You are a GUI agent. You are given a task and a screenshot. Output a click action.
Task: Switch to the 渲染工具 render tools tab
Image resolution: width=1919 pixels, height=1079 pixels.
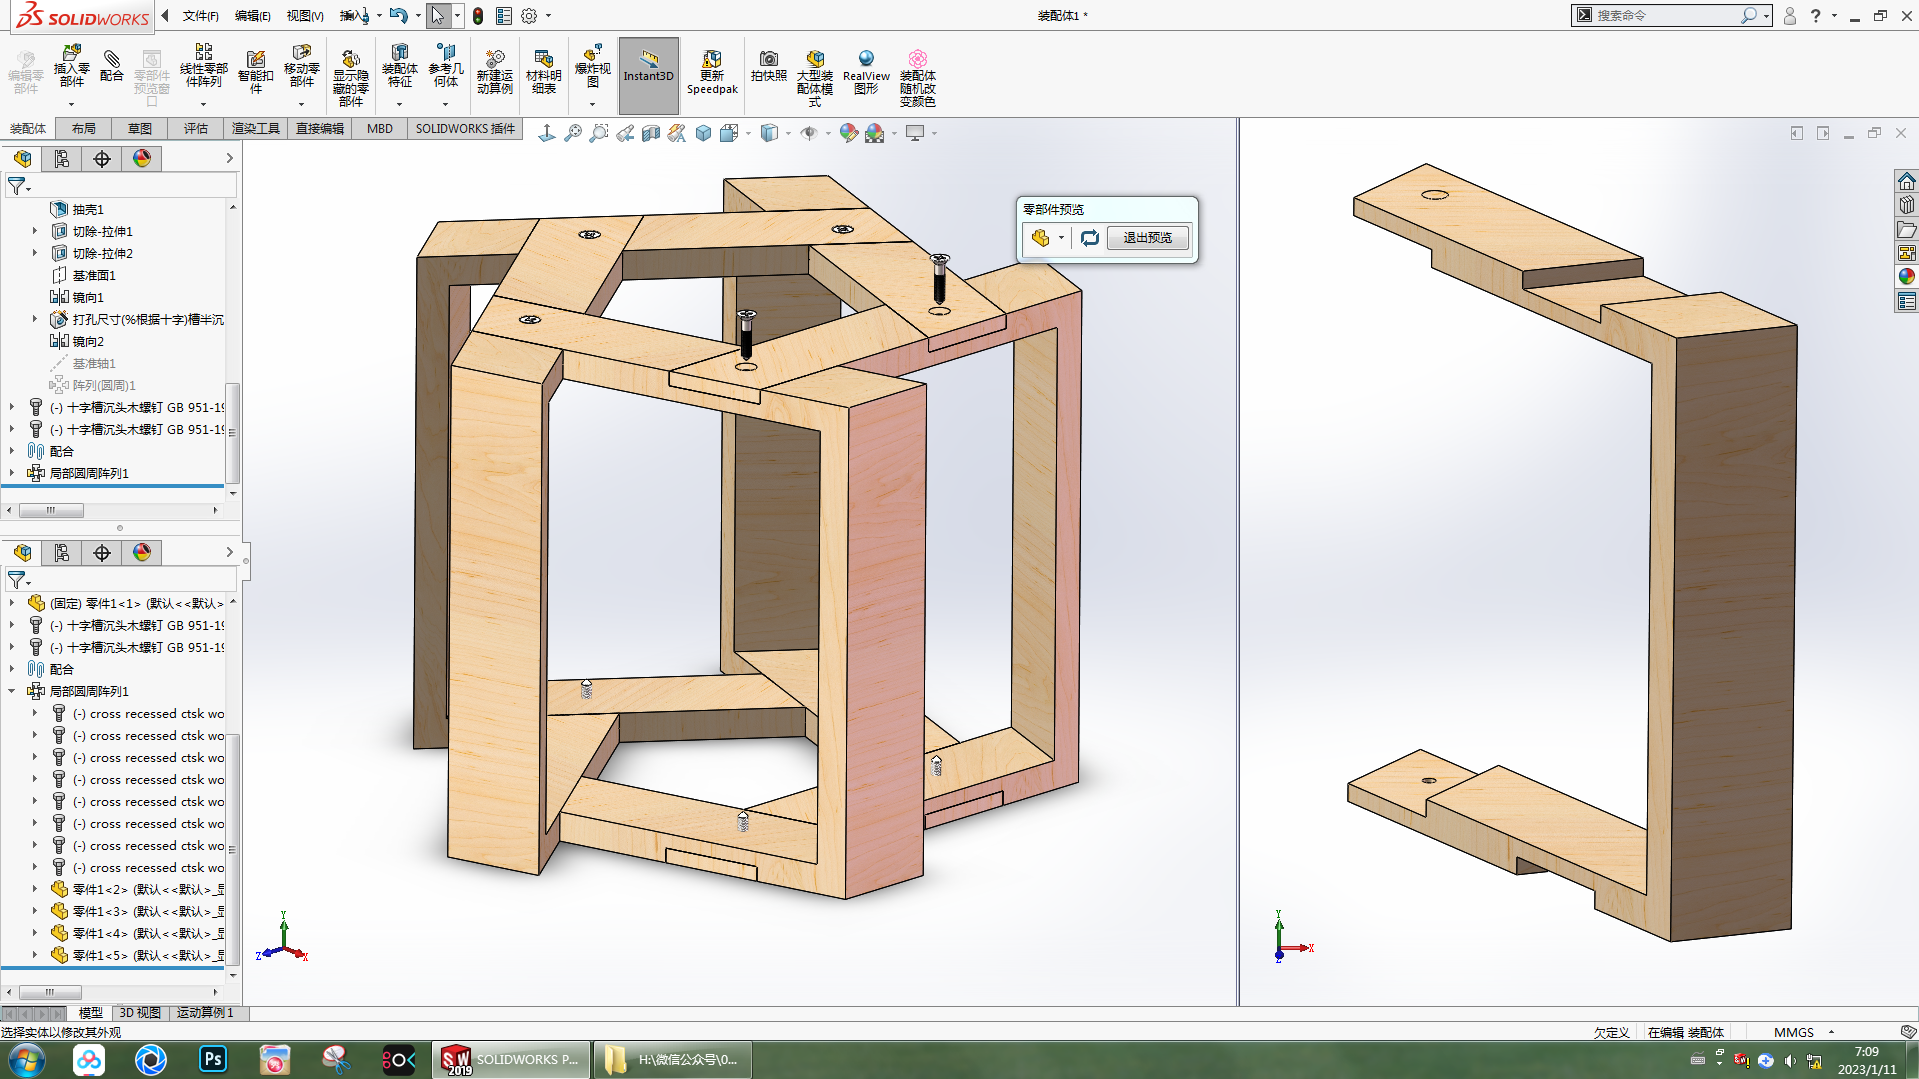click(256, 129)
